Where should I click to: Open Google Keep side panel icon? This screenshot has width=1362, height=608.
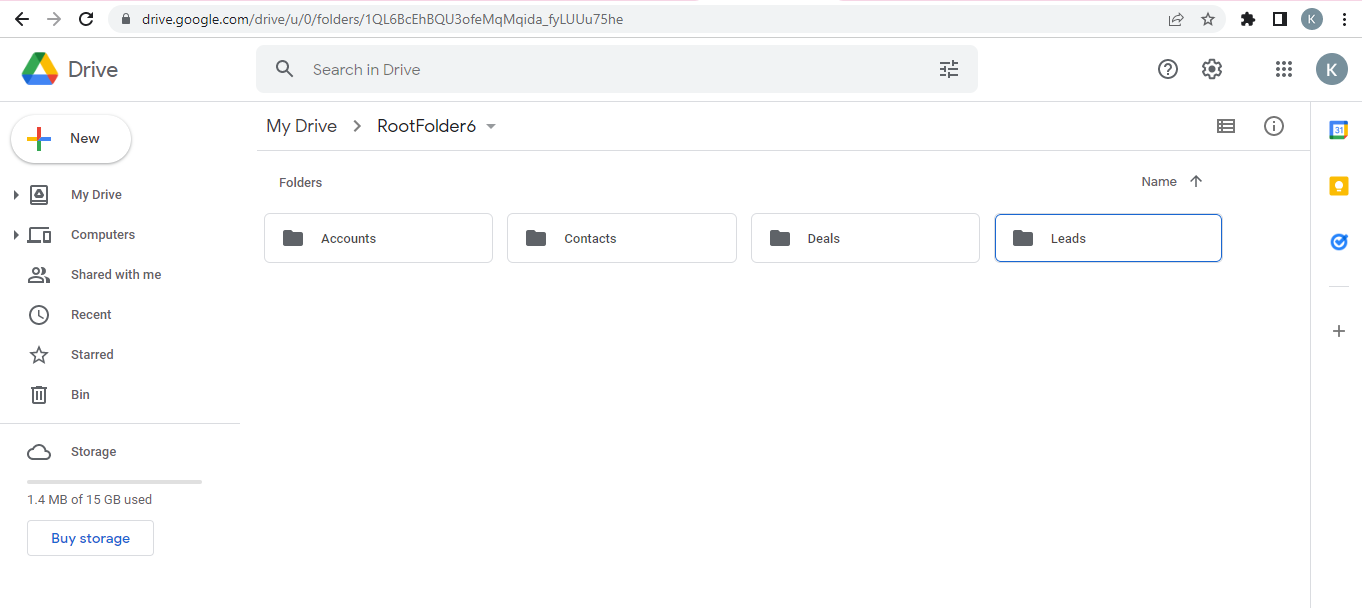pyautogui.click(x=1338, y=186)
